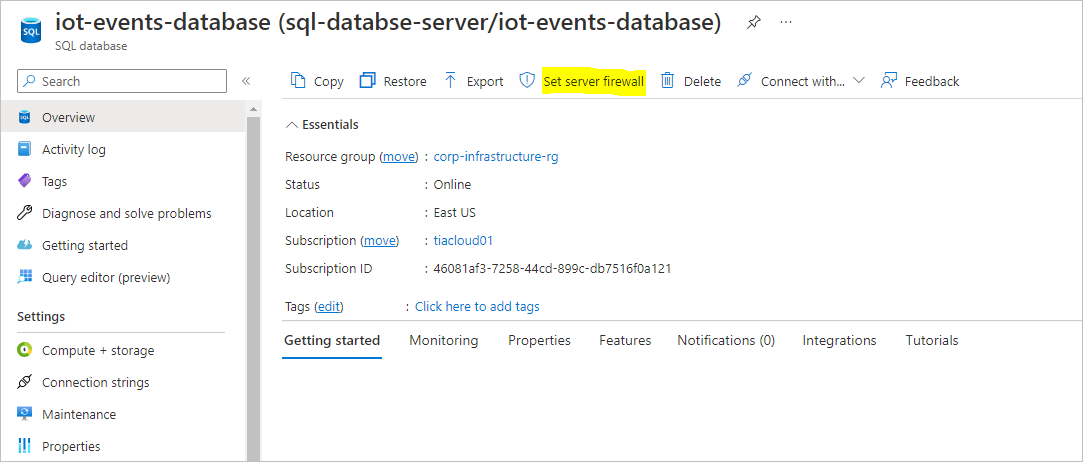Open the Features tab
This screenshot has height=462, width=1083.
click(625, 340)
